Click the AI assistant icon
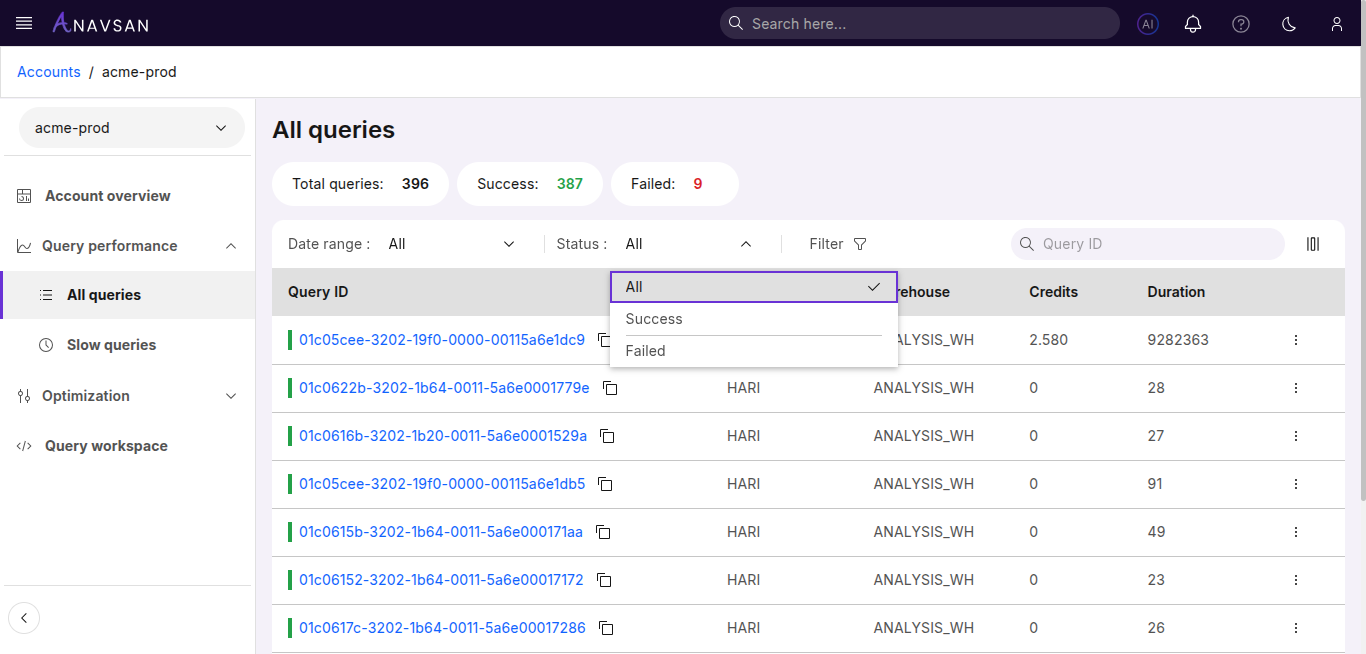Image resolution: width=1366 pixels, height=654 pixels. [x=1148, y=24]
